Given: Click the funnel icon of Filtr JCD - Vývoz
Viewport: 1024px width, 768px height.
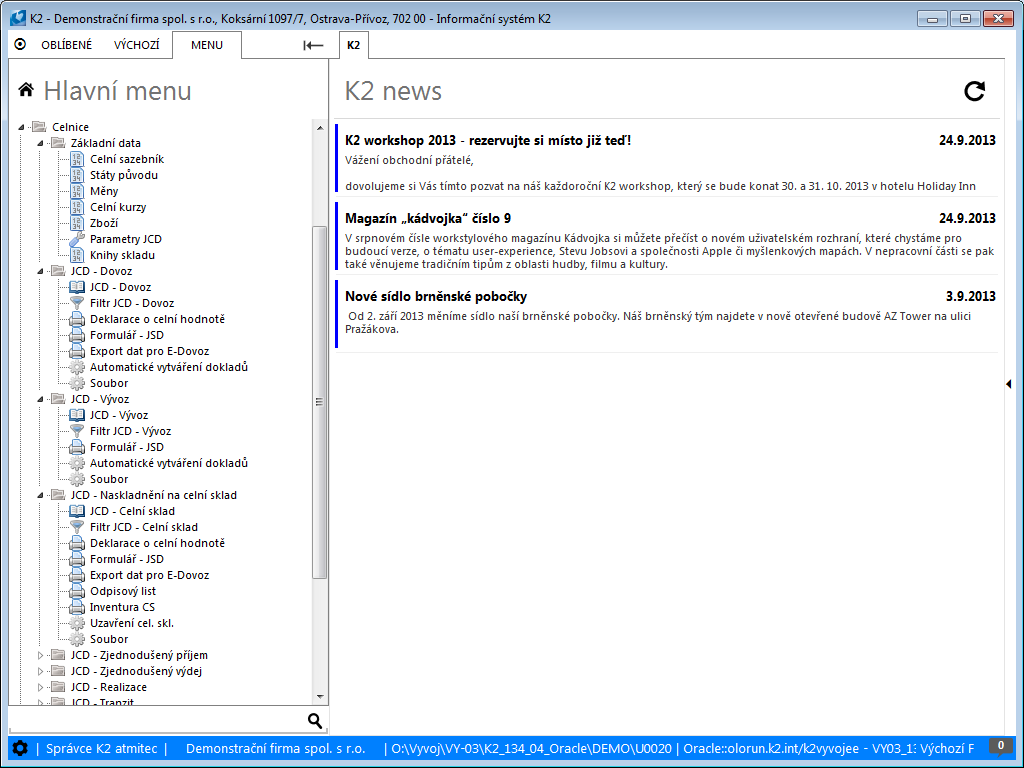Looking at the screenshot, I should tap(77, 431).
